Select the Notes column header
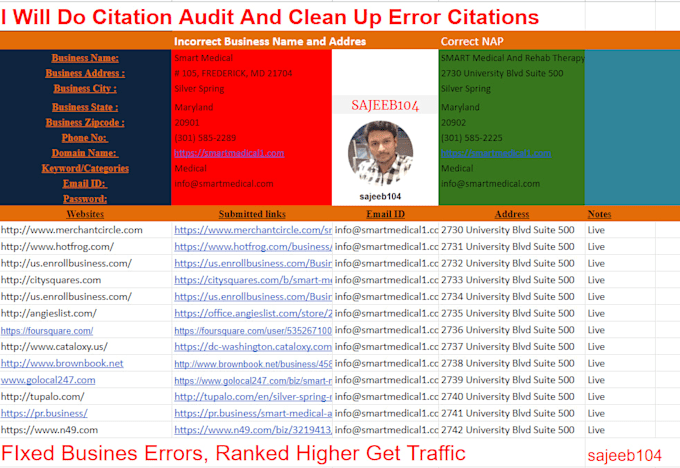 (x=599, y=214)
